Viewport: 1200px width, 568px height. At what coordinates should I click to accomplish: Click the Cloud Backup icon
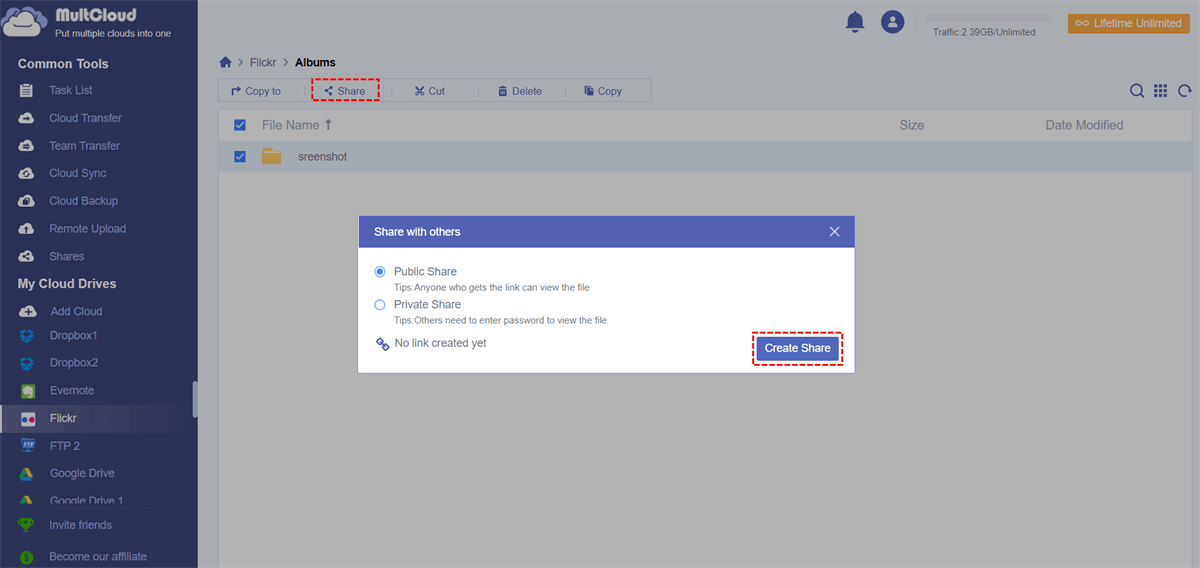27,201
